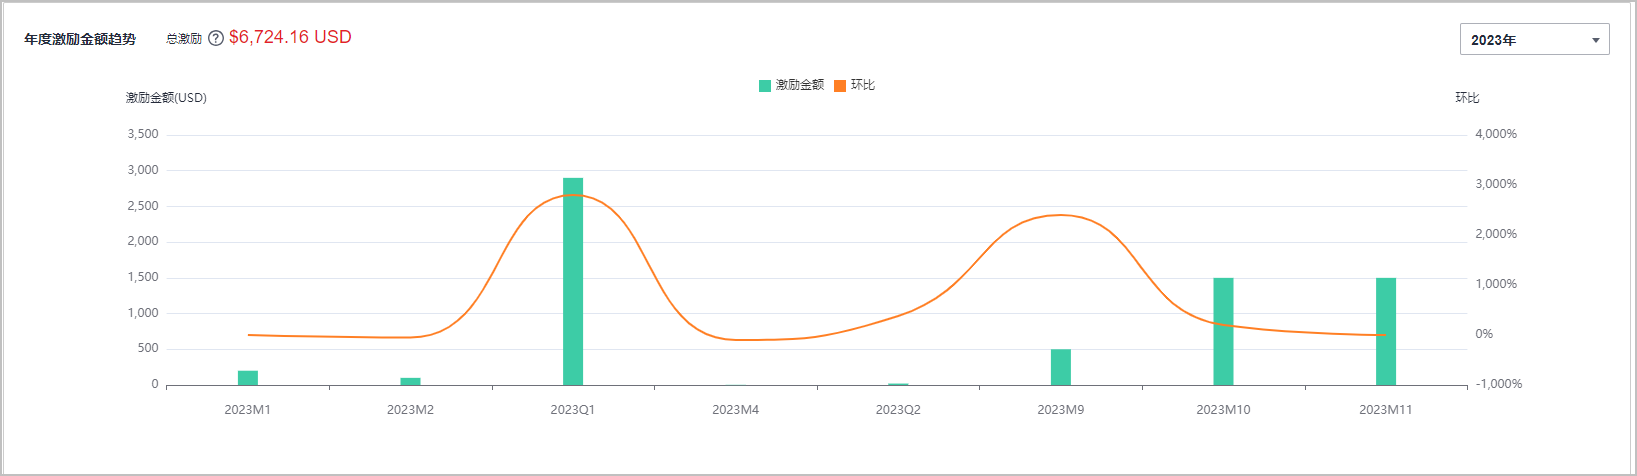Viewport: 1637px width, 476px height.
Task: Click the orange line peak at 2023Q1
Action: (573, 195)
